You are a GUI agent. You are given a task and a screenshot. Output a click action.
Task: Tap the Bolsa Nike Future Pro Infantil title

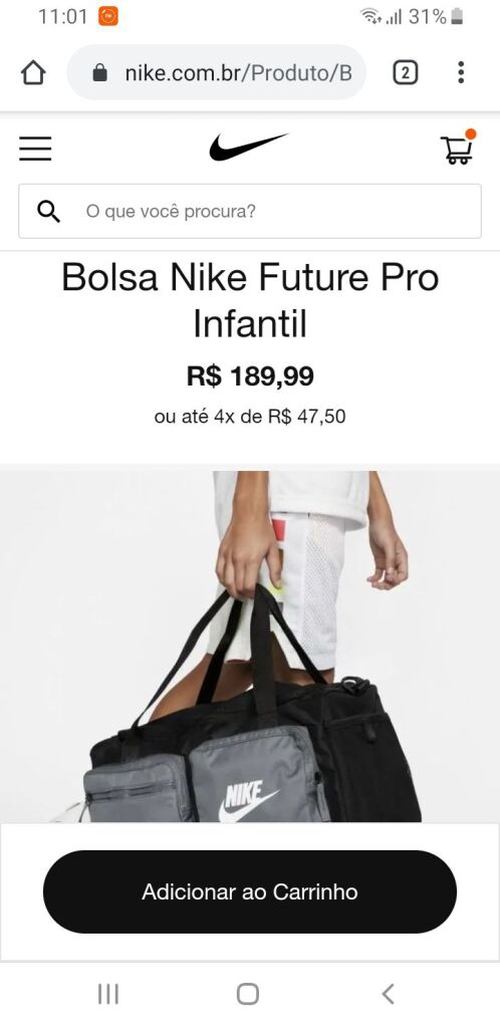(x=250, y=301)
